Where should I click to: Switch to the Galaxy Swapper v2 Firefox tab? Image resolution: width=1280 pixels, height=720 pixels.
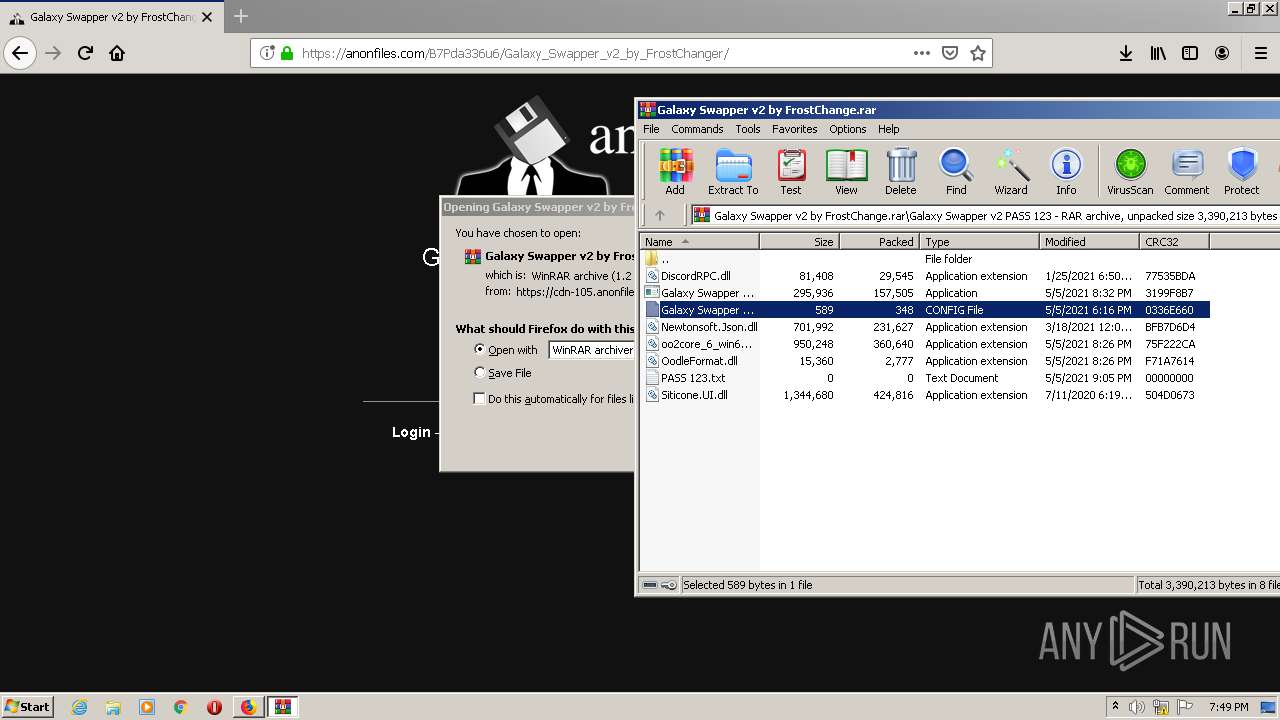[110, 17]
